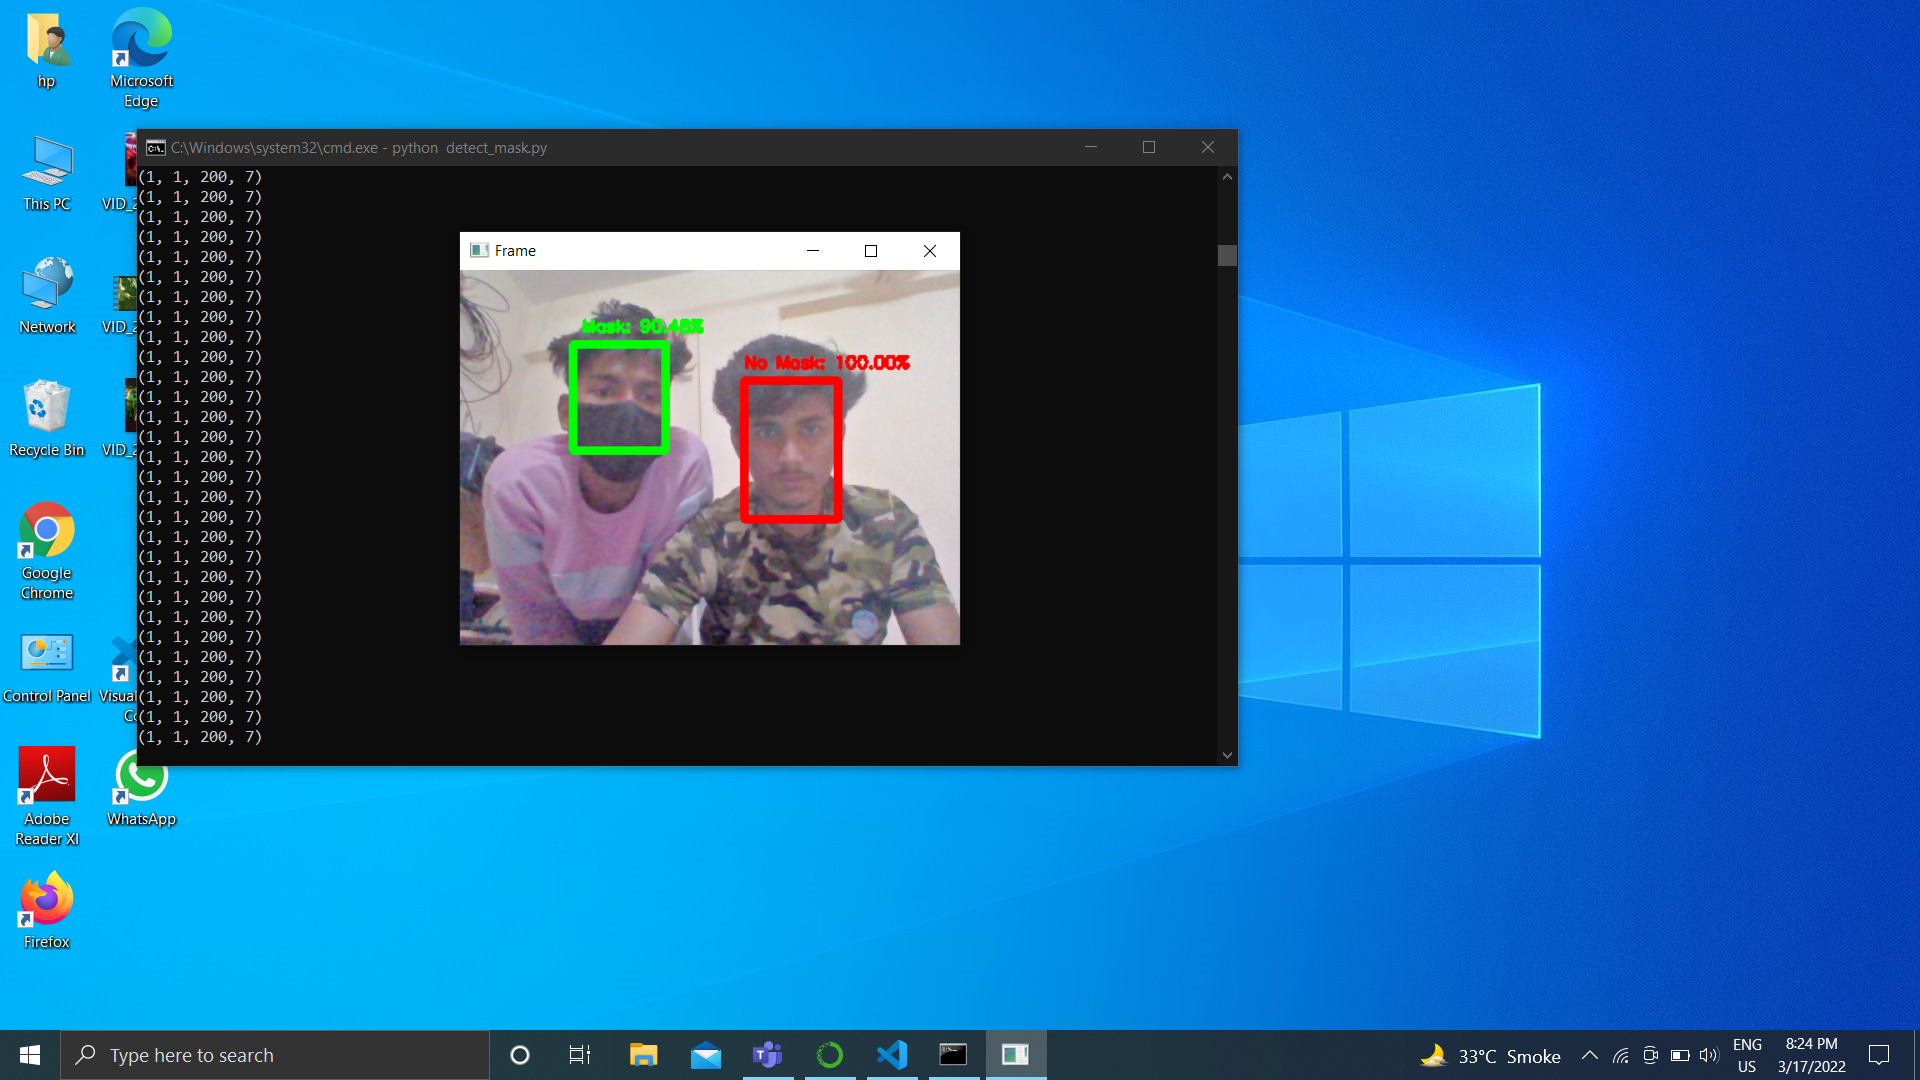Open WhatsApp desktop icon
Viewport: 1920px width, 1080px height.
[x=140, y=780]
